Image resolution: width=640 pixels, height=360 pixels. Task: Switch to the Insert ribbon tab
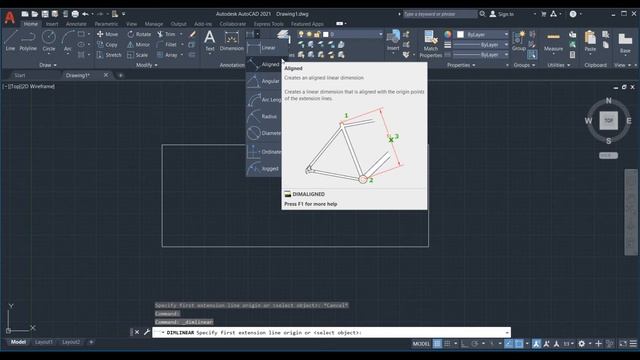[52, 24]
